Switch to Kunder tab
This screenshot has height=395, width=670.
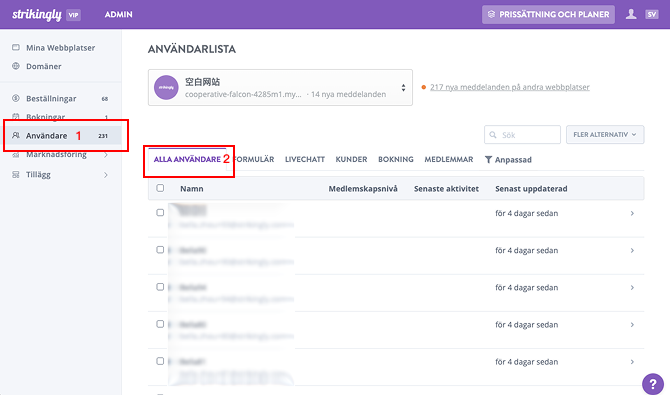click(351, 159)
